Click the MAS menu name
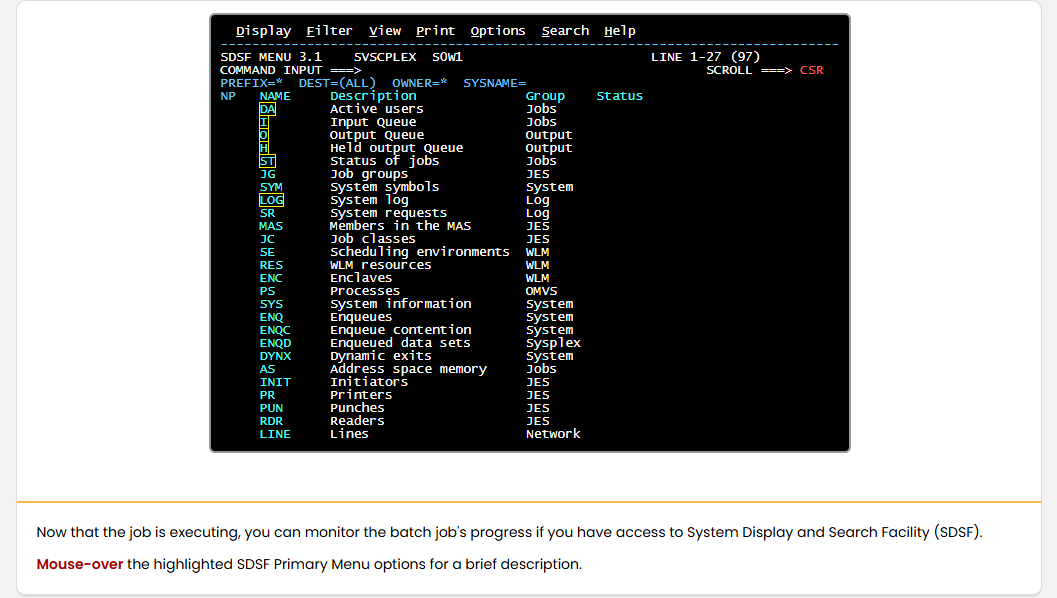 pyautogui.click(x=271, y=227)
